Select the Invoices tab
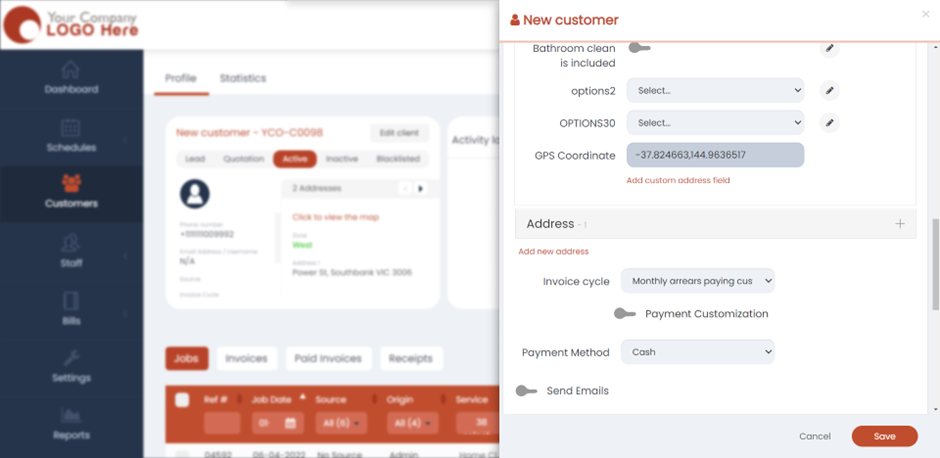The width and height of the screenshot is (940, 458). (x=246, y=359)
